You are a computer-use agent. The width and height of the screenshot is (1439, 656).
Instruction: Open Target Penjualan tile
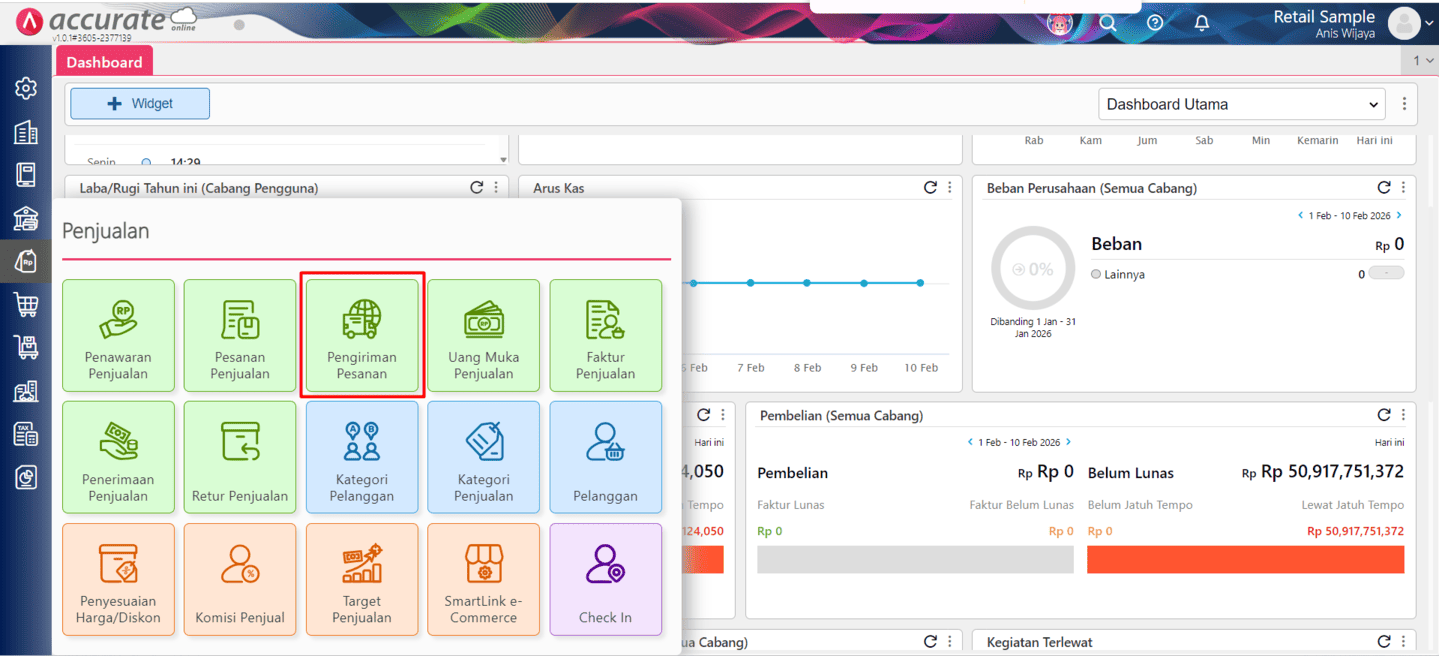(362, 580)
